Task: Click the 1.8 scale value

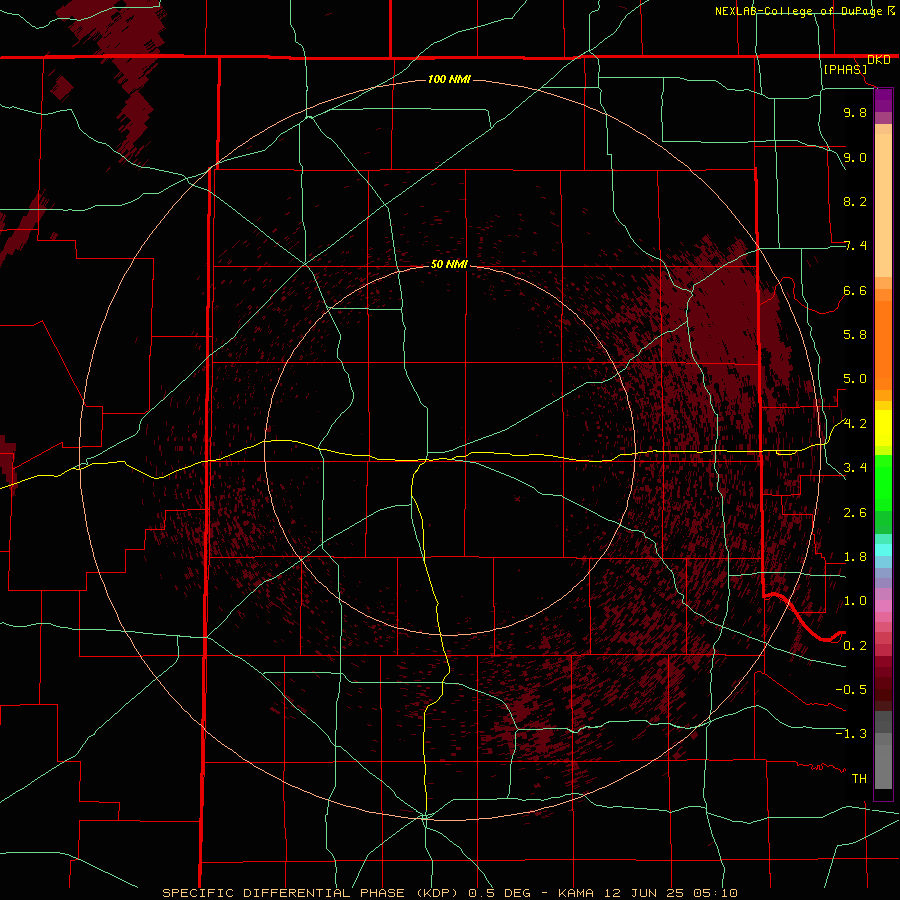Action: tap(855, 557)
